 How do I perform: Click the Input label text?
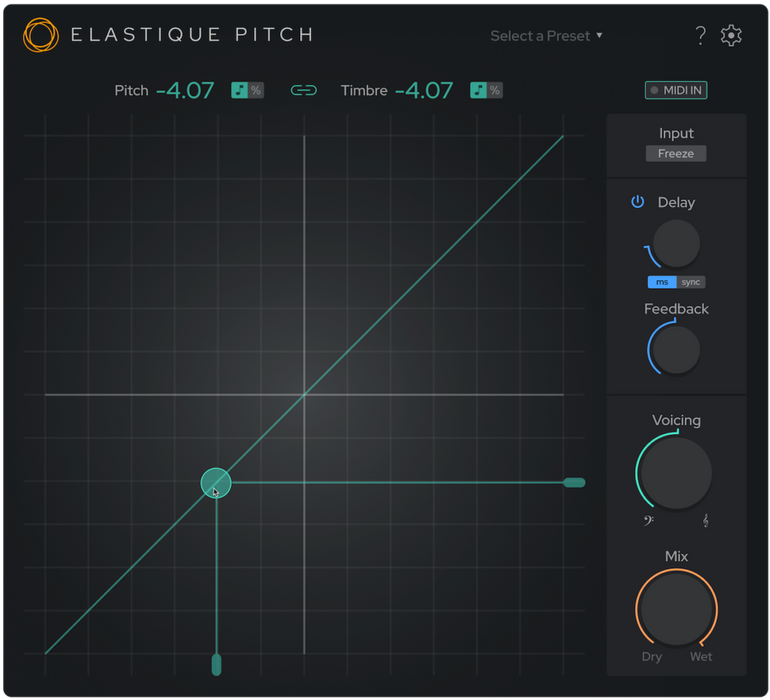[x=676, y=134]
